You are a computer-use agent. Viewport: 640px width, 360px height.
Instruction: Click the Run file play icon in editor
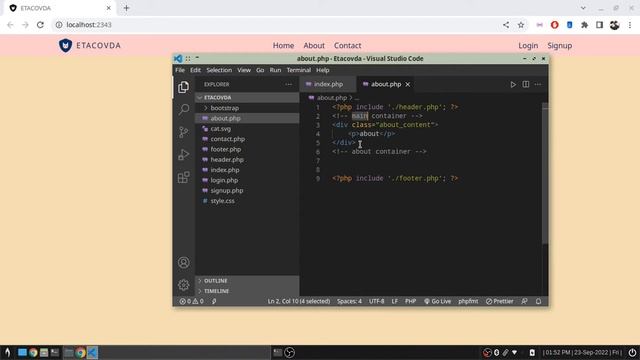[x=513, y=84]
